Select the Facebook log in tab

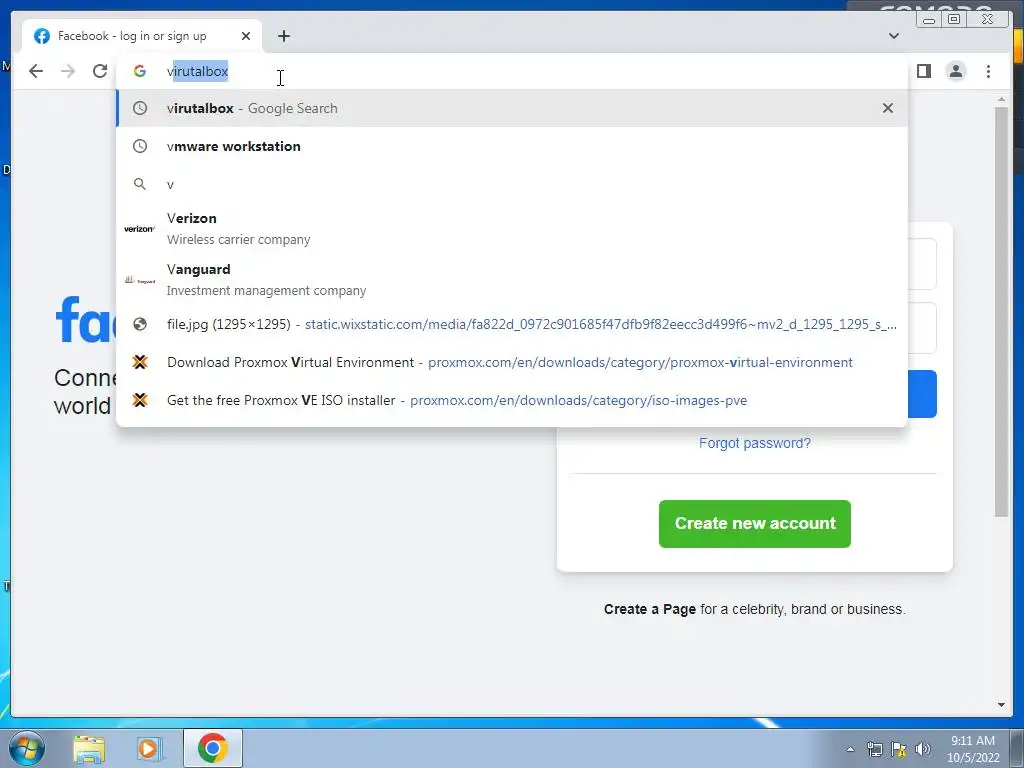tap(142, 36)
